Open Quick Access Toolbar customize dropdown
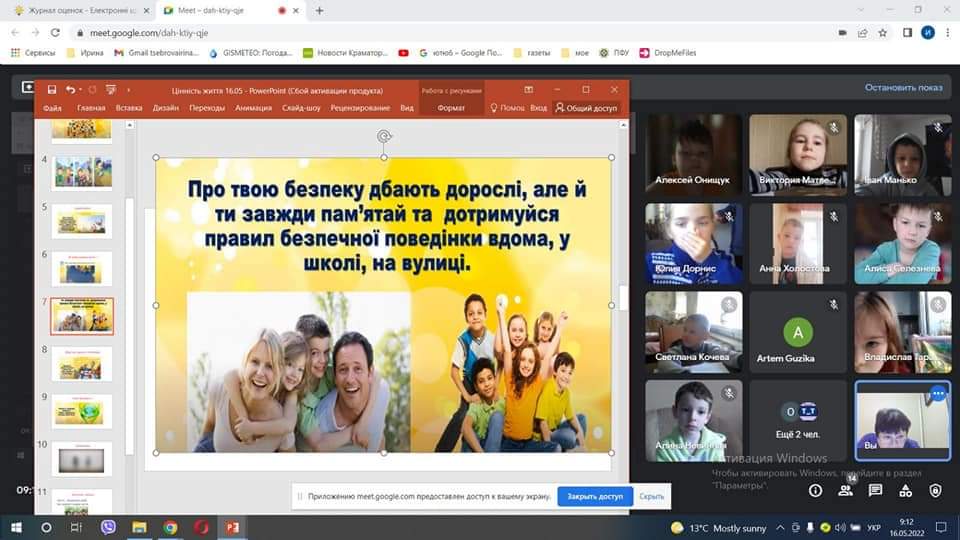The height and width of the screenshot is (540, 960). pos(127,89)
